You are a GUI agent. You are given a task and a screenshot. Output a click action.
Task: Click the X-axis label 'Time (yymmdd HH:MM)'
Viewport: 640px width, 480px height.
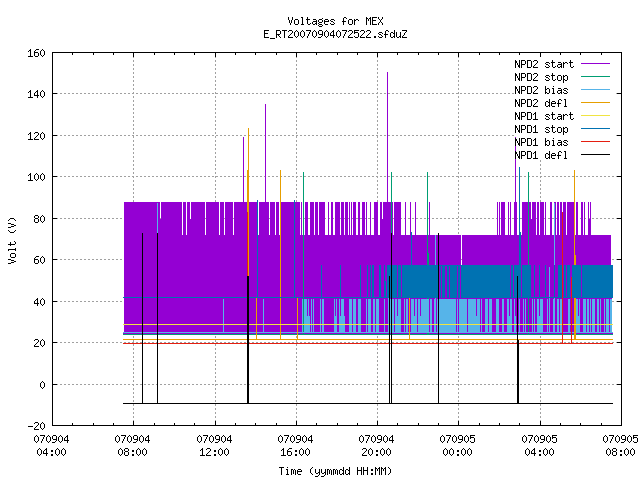coord(335,471)
